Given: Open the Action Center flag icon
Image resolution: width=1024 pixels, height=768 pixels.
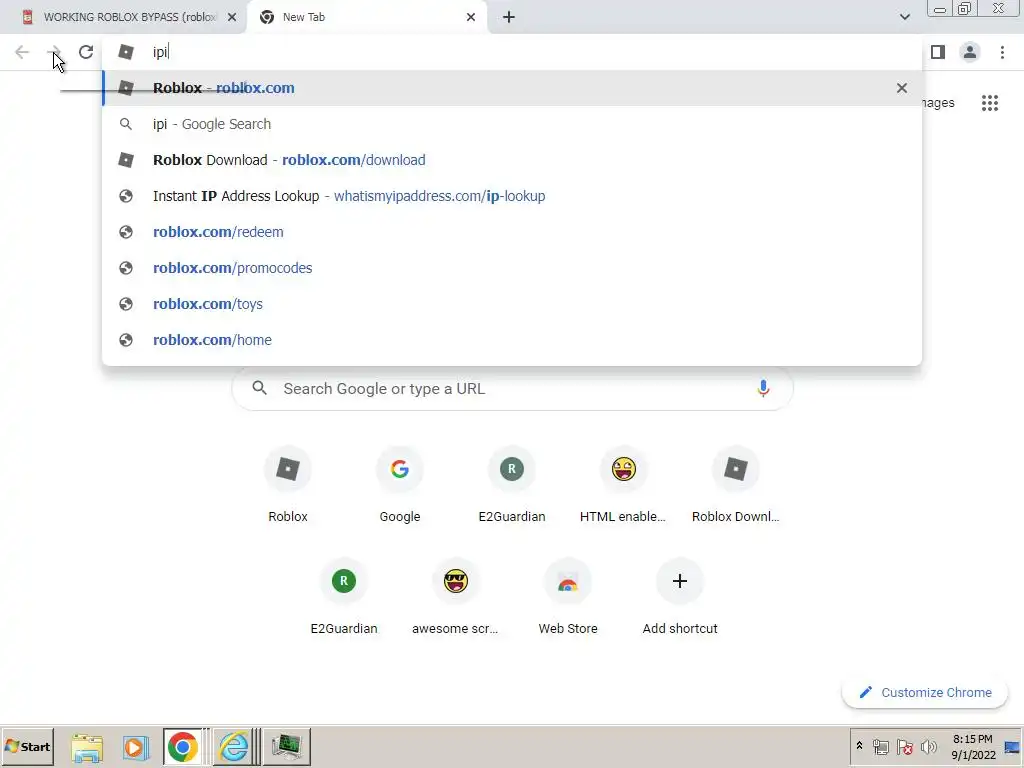Looking at the screenshot, I should 905,746.
